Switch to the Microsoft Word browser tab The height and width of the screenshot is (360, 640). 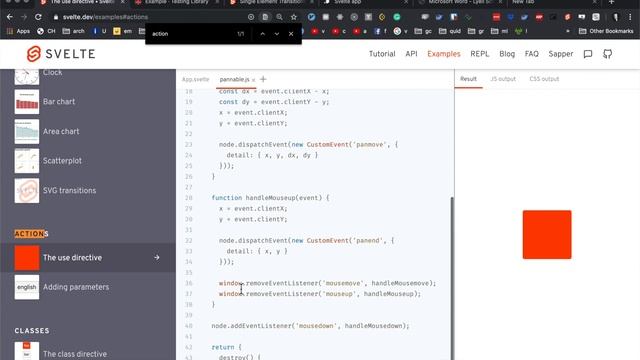pyautogui.click(x=460, y=2)
